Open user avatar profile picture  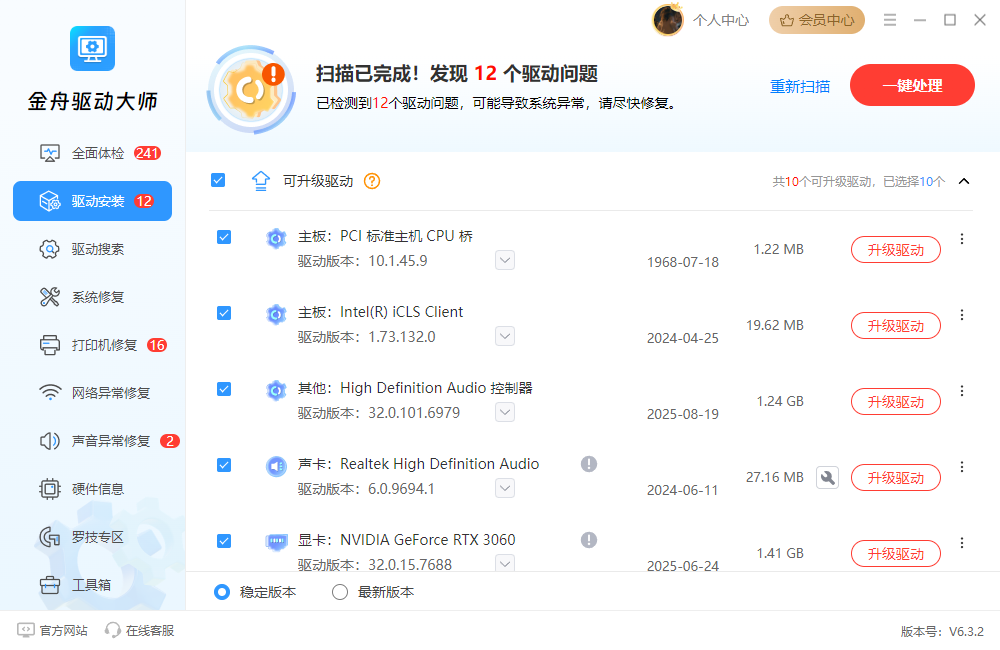click(x=668, y=20)
